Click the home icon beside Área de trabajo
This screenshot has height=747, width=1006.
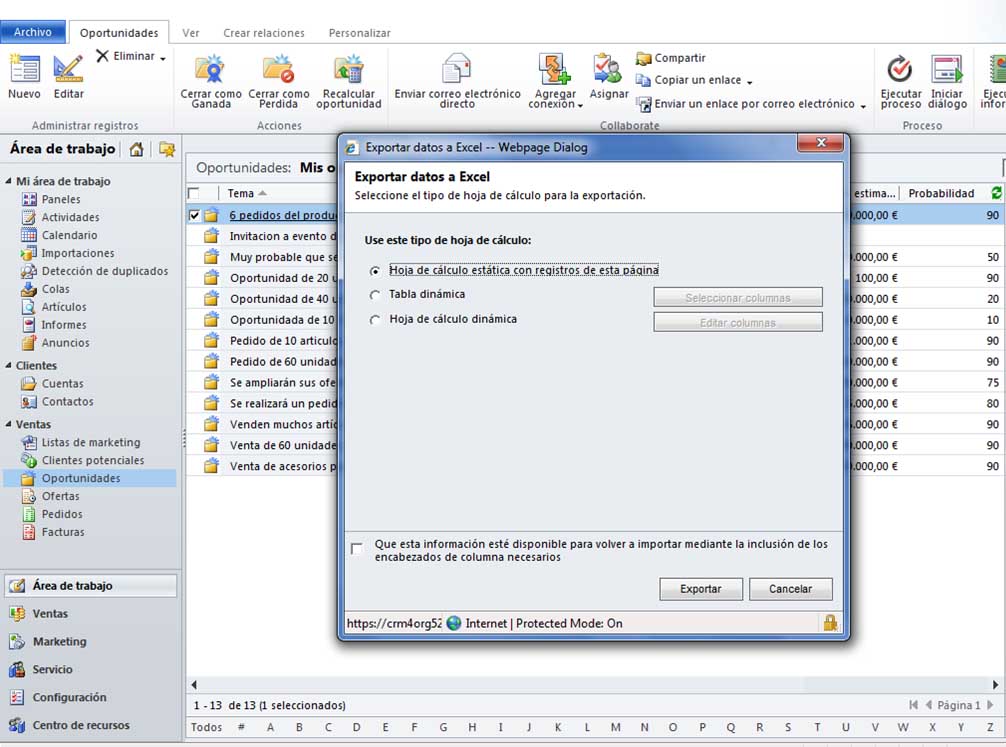pos(136,150)
